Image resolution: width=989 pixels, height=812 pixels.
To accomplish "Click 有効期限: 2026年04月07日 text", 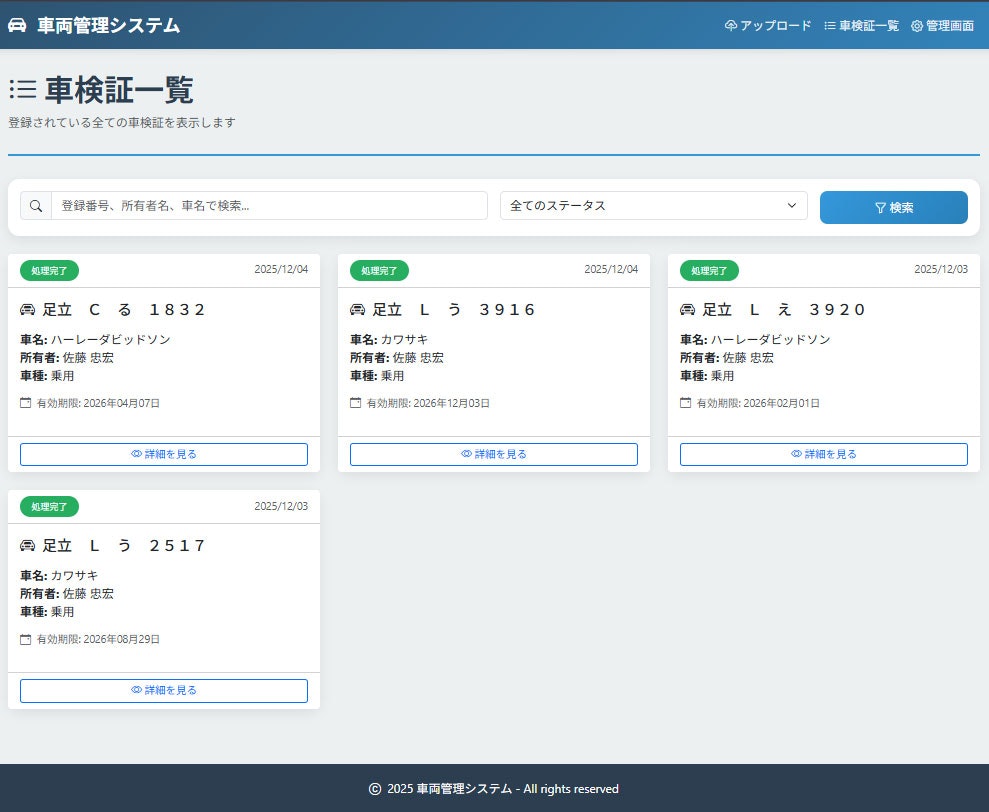I will click(x=98, y=403).
